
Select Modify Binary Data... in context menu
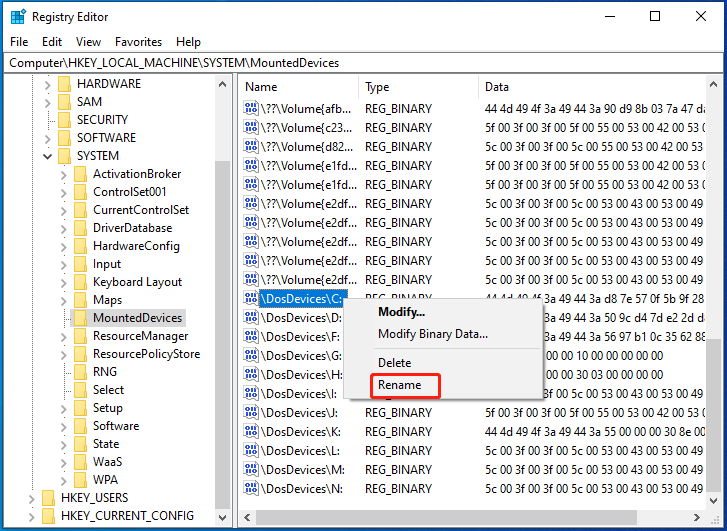(x=433, y=334)
